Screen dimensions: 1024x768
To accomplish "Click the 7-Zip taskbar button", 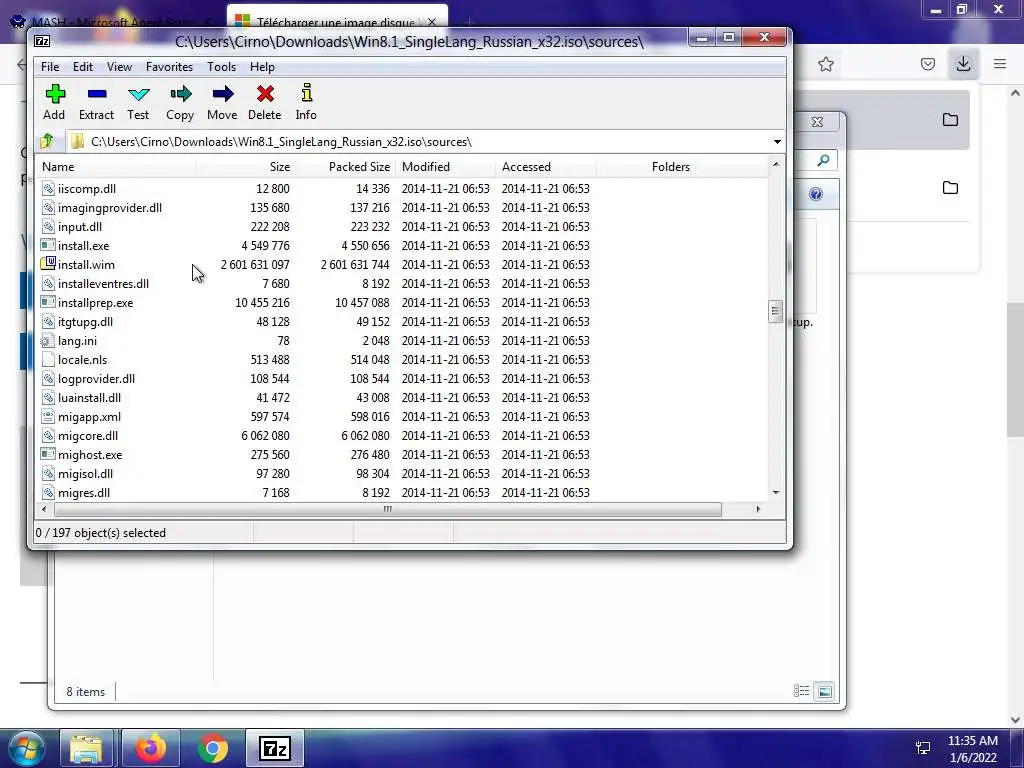I will pyautogui.click(x=274, y=748).
